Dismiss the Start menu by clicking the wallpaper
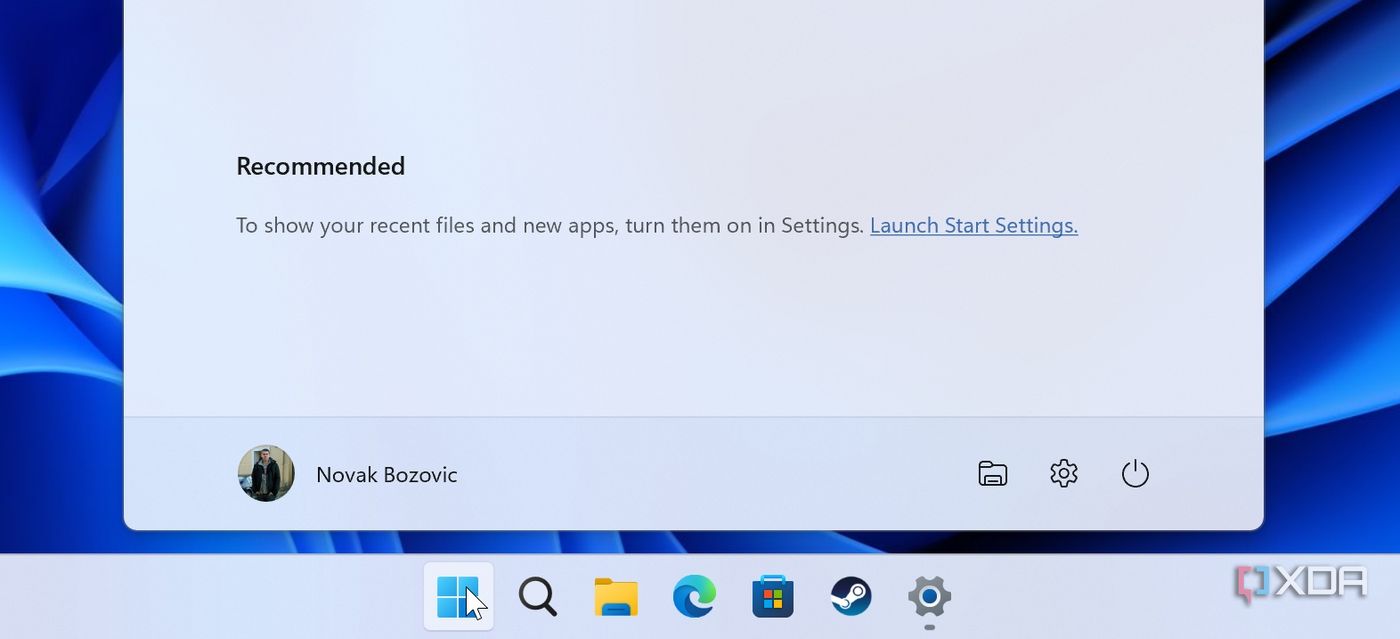Image resolution: width=1400 pixels, height=639 pixels. pos(60,300)
